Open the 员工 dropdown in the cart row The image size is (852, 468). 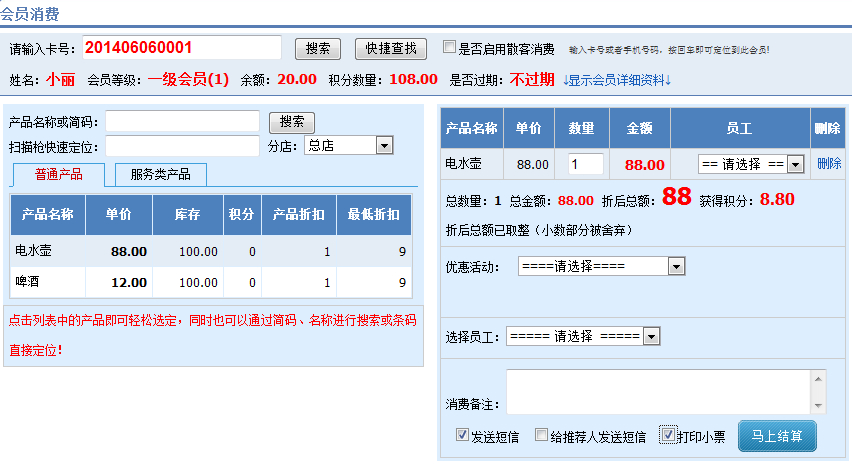(x=751, y=164)
